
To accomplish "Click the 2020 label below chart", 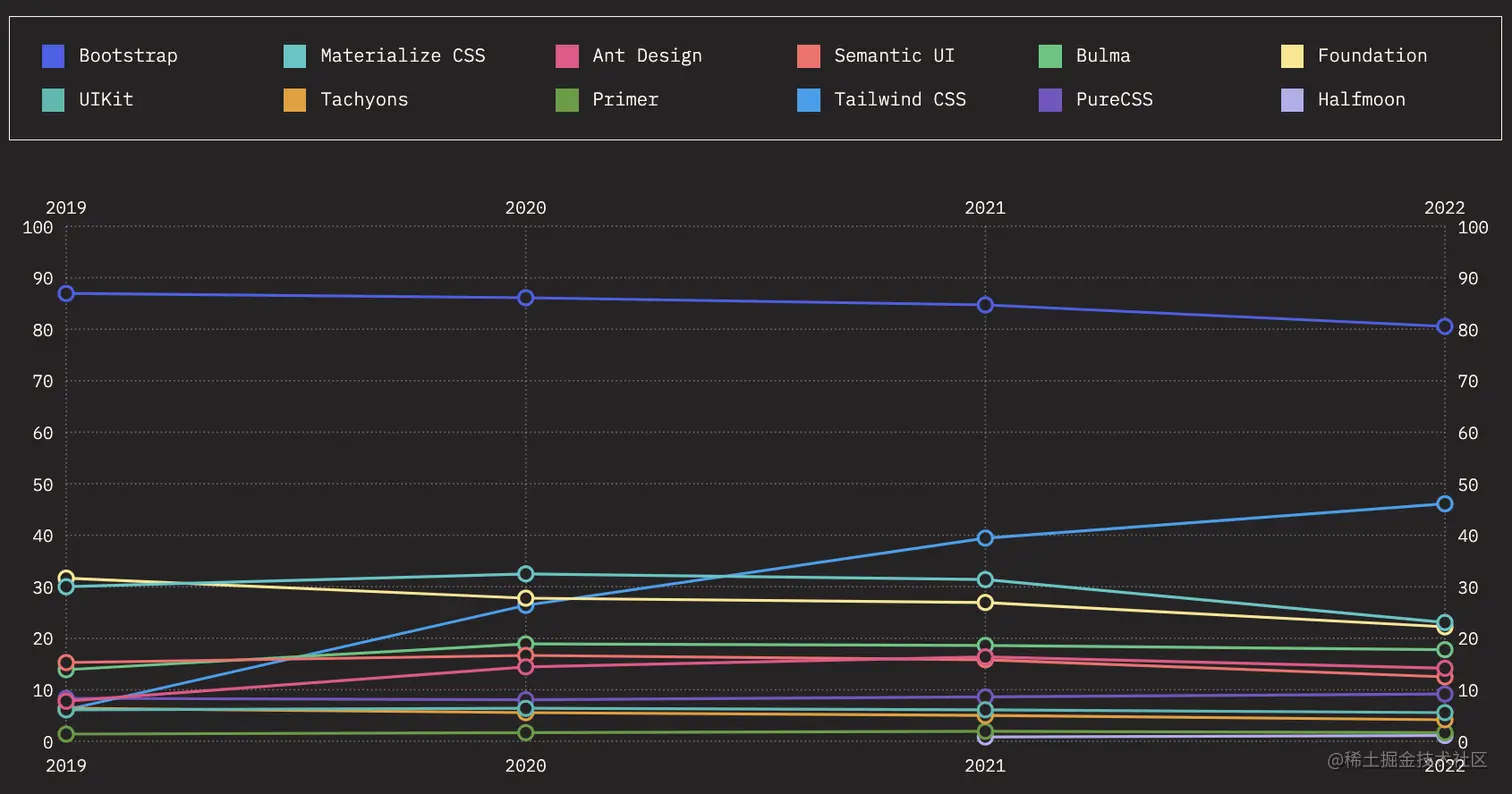I will 526,766.
